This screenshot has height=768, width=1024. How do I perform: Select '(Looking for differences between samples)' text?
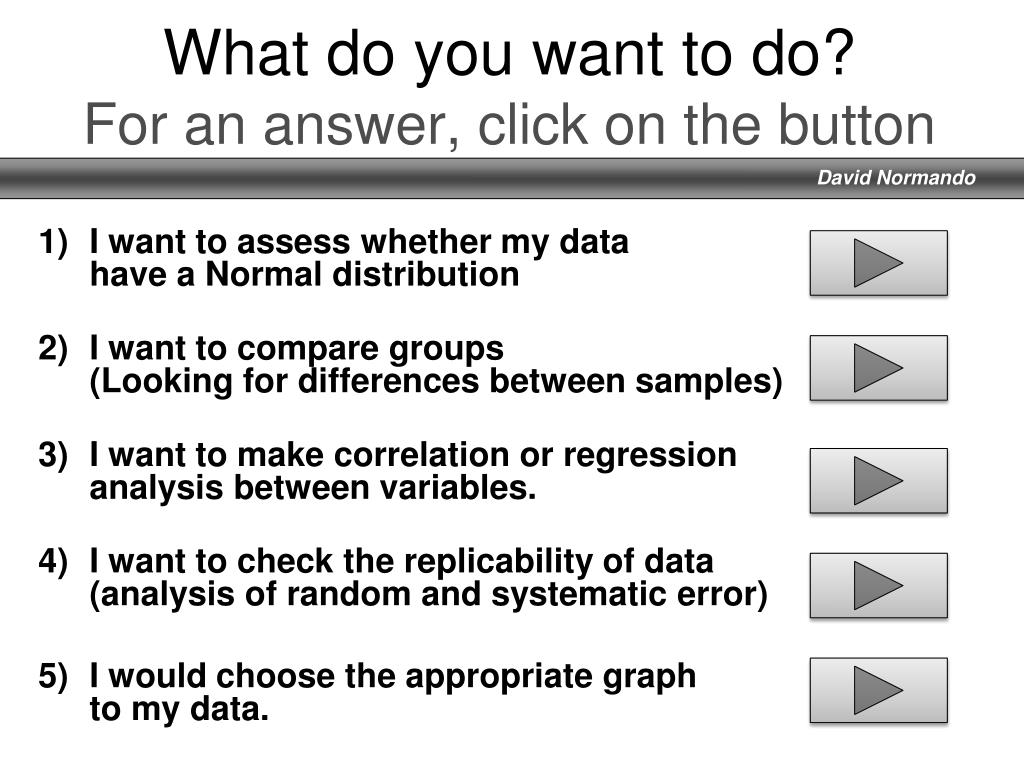pos(436,381)
